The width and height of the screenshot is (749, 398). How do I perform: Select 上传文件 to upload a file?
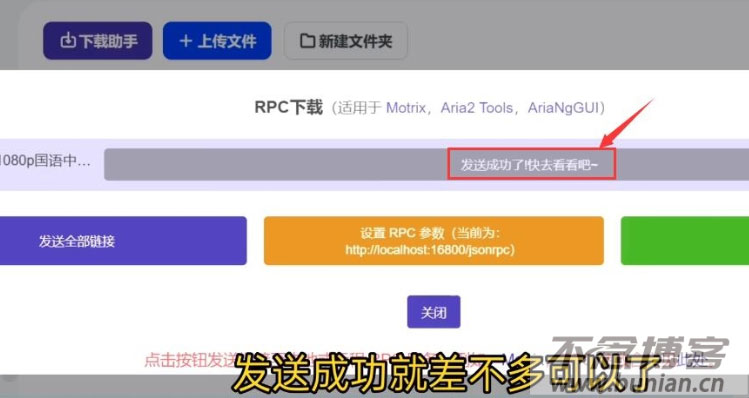click(x=217, y=41)
